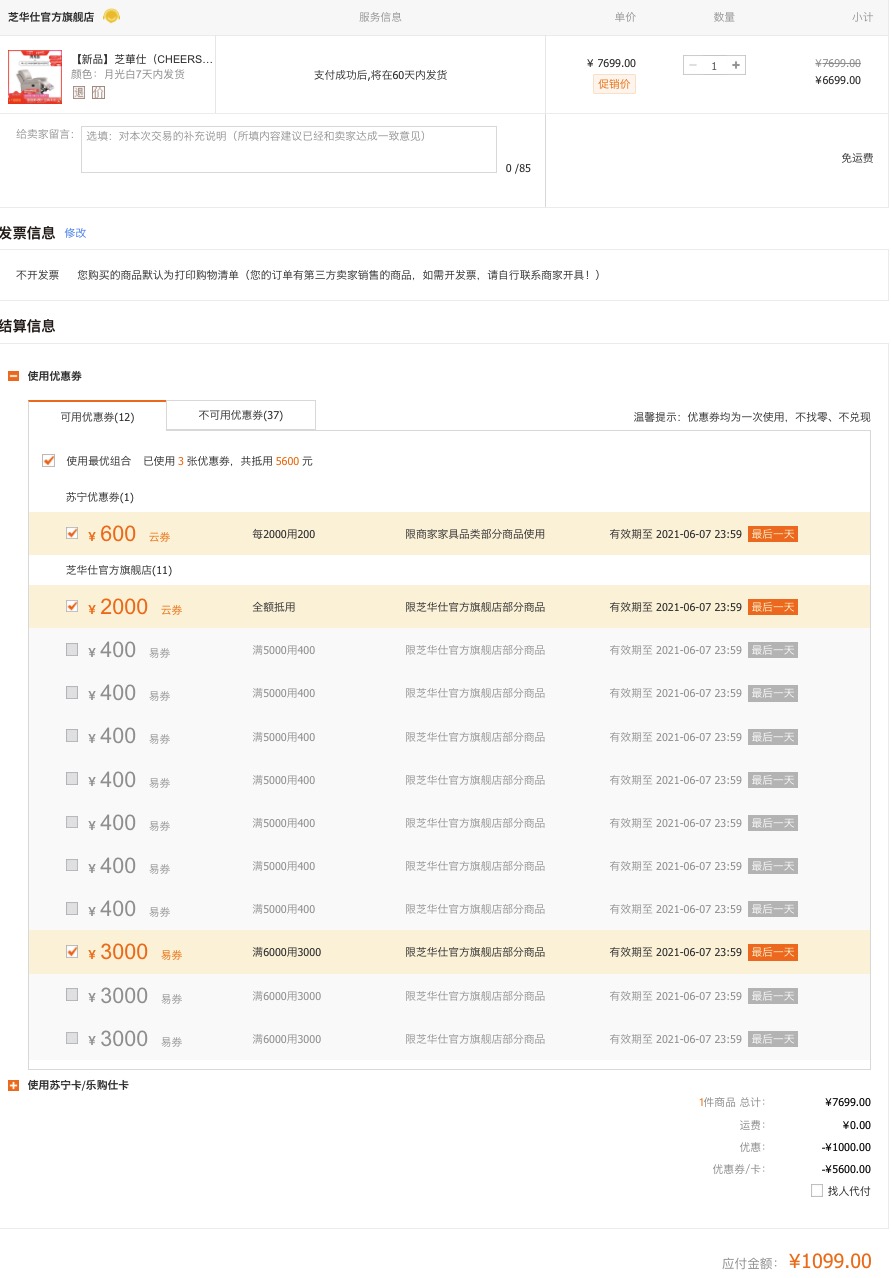Switch to the 不可用优惠券(37) tab

pos(241,415)
